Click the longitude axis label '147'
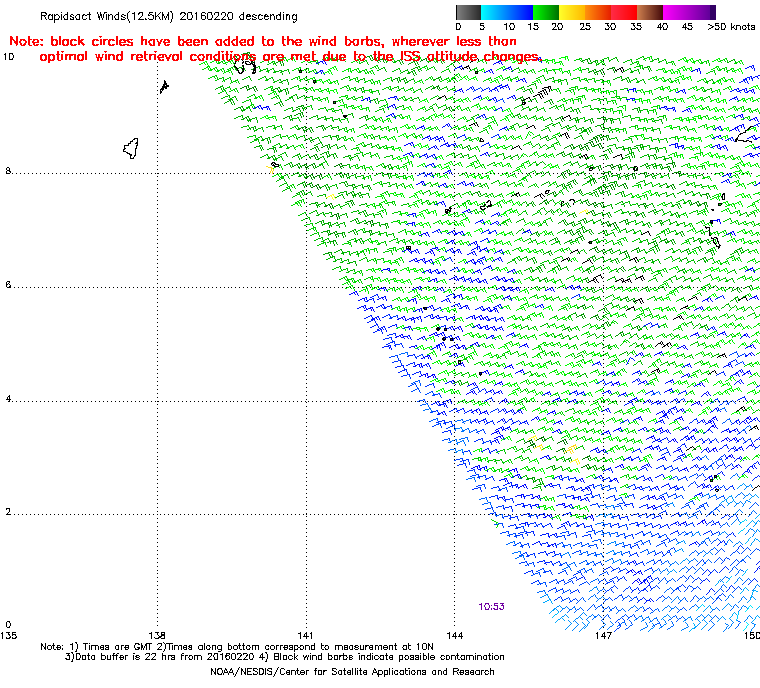The height and width of the screenshot is (688, 760). 603,635
